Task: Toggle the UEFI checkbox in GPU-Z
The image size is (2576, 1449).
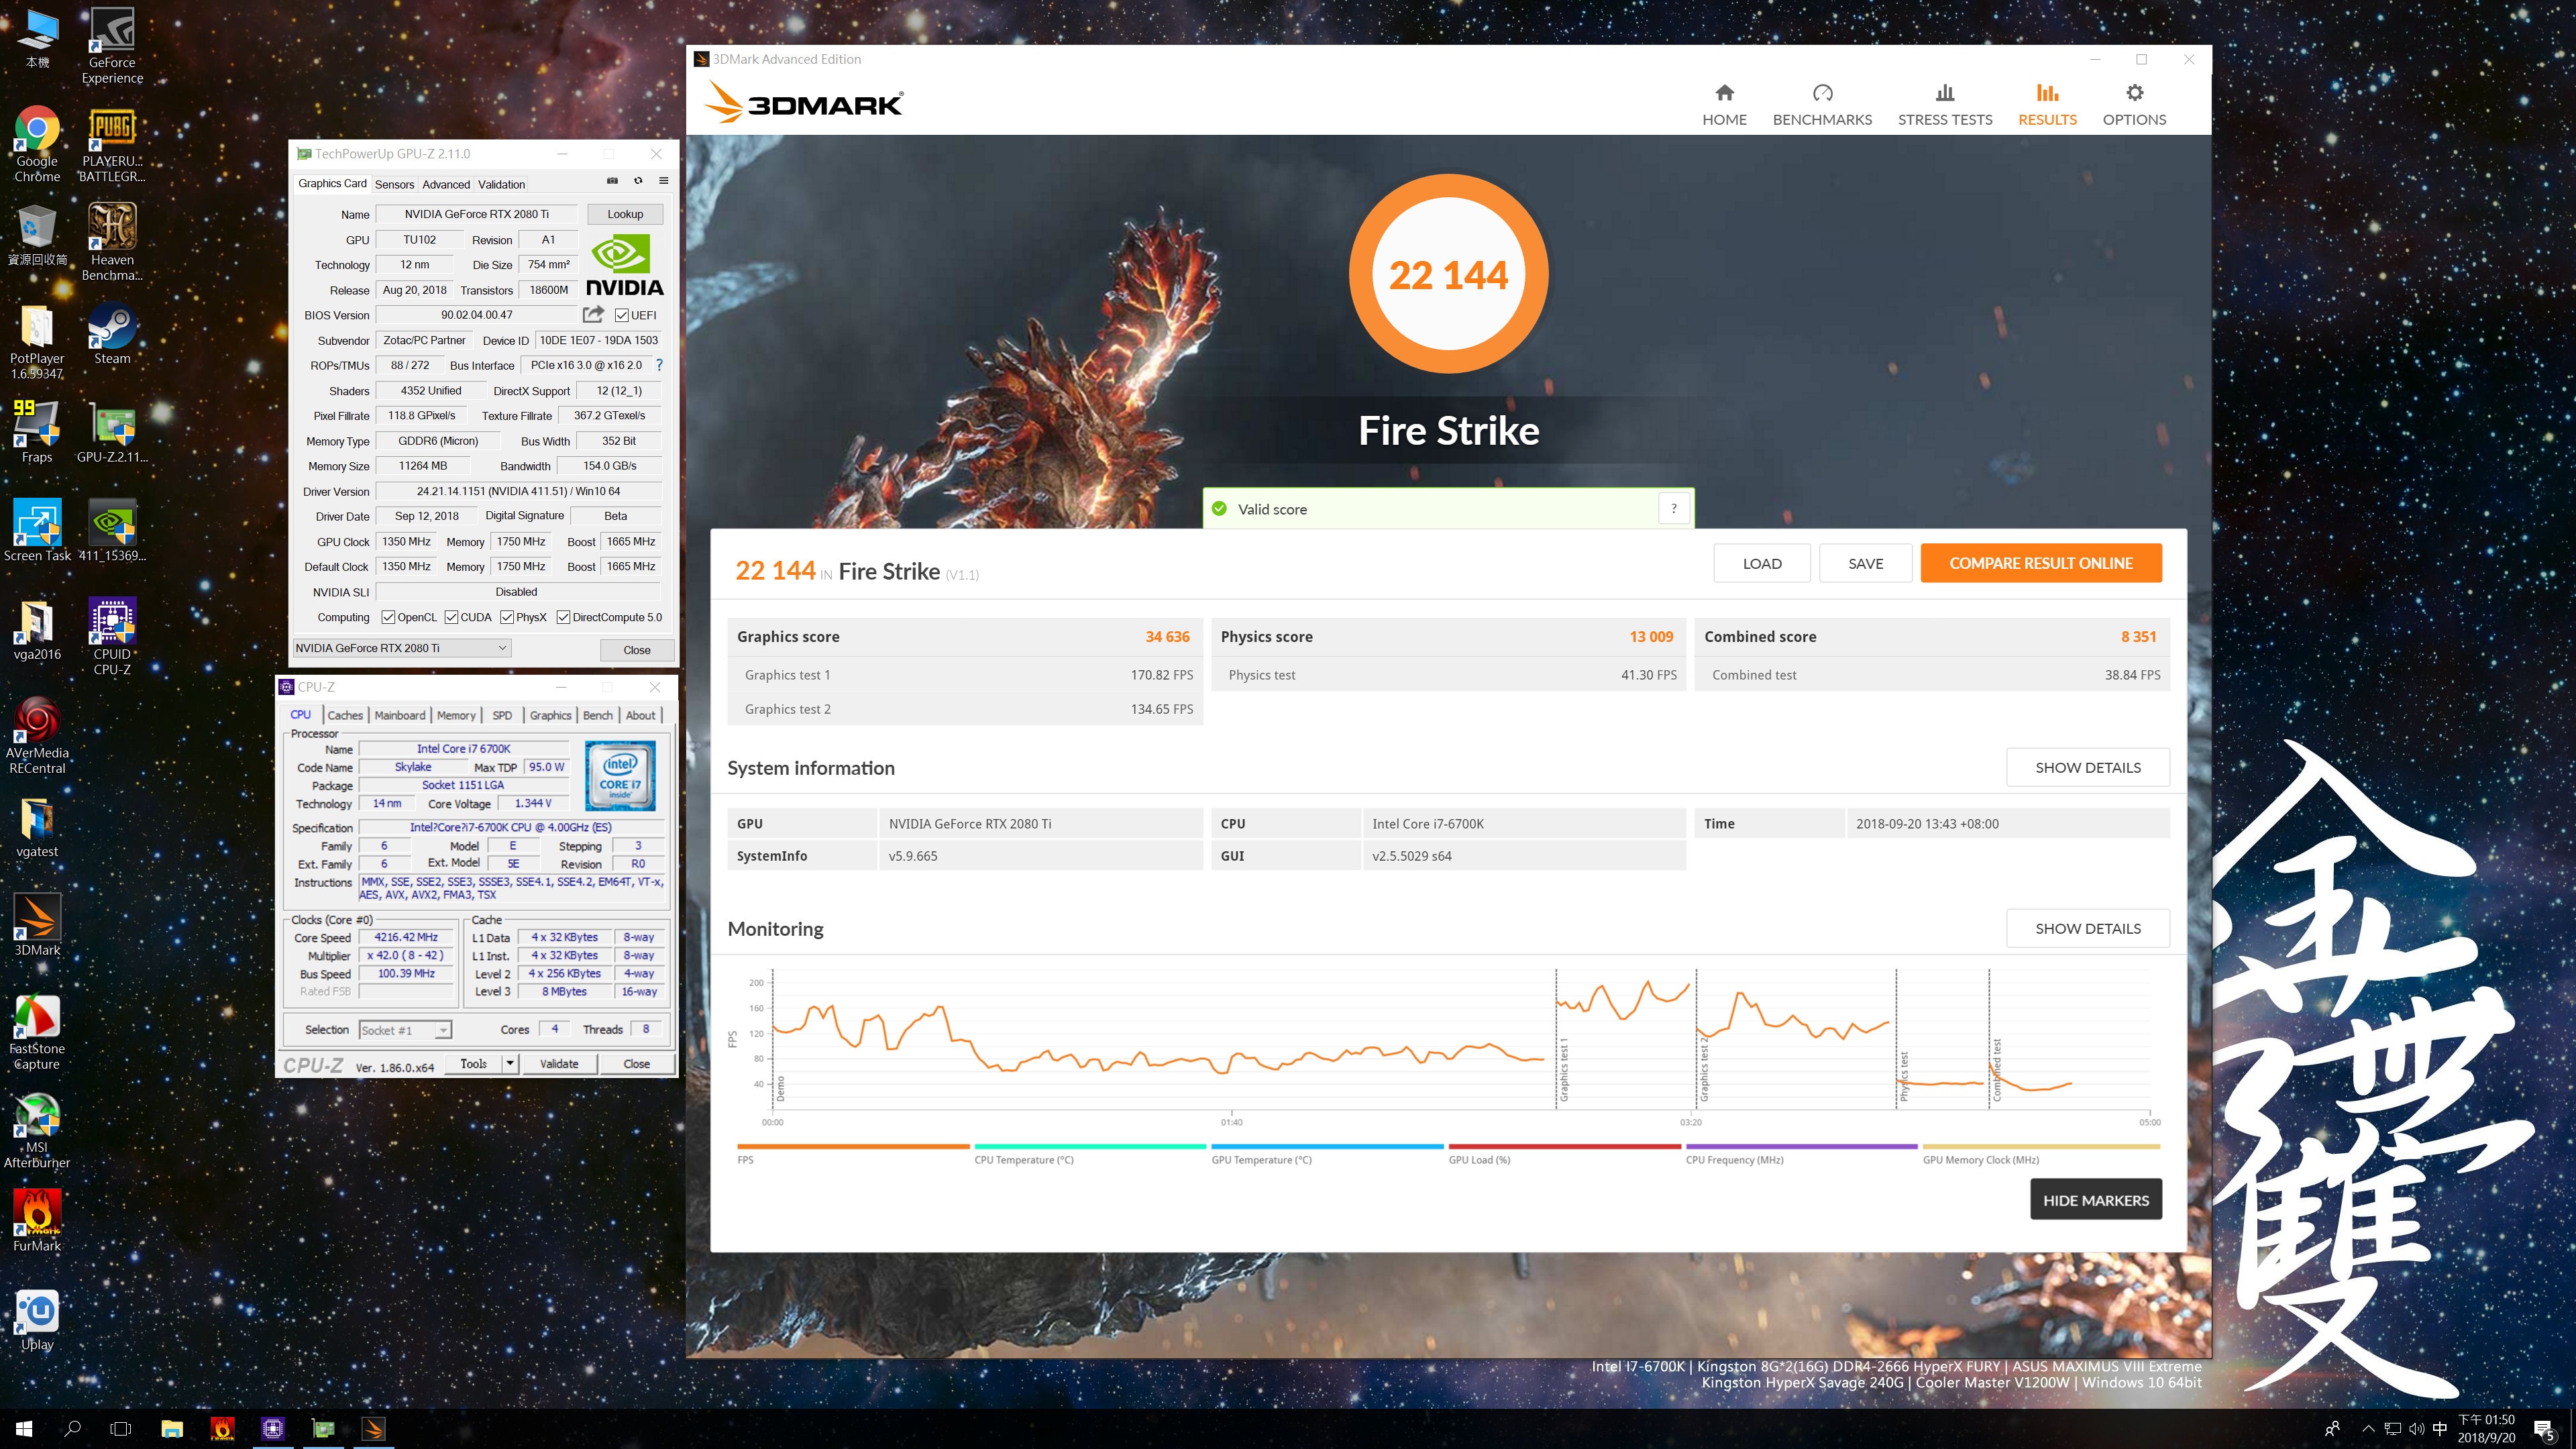Action: [622, 315]
